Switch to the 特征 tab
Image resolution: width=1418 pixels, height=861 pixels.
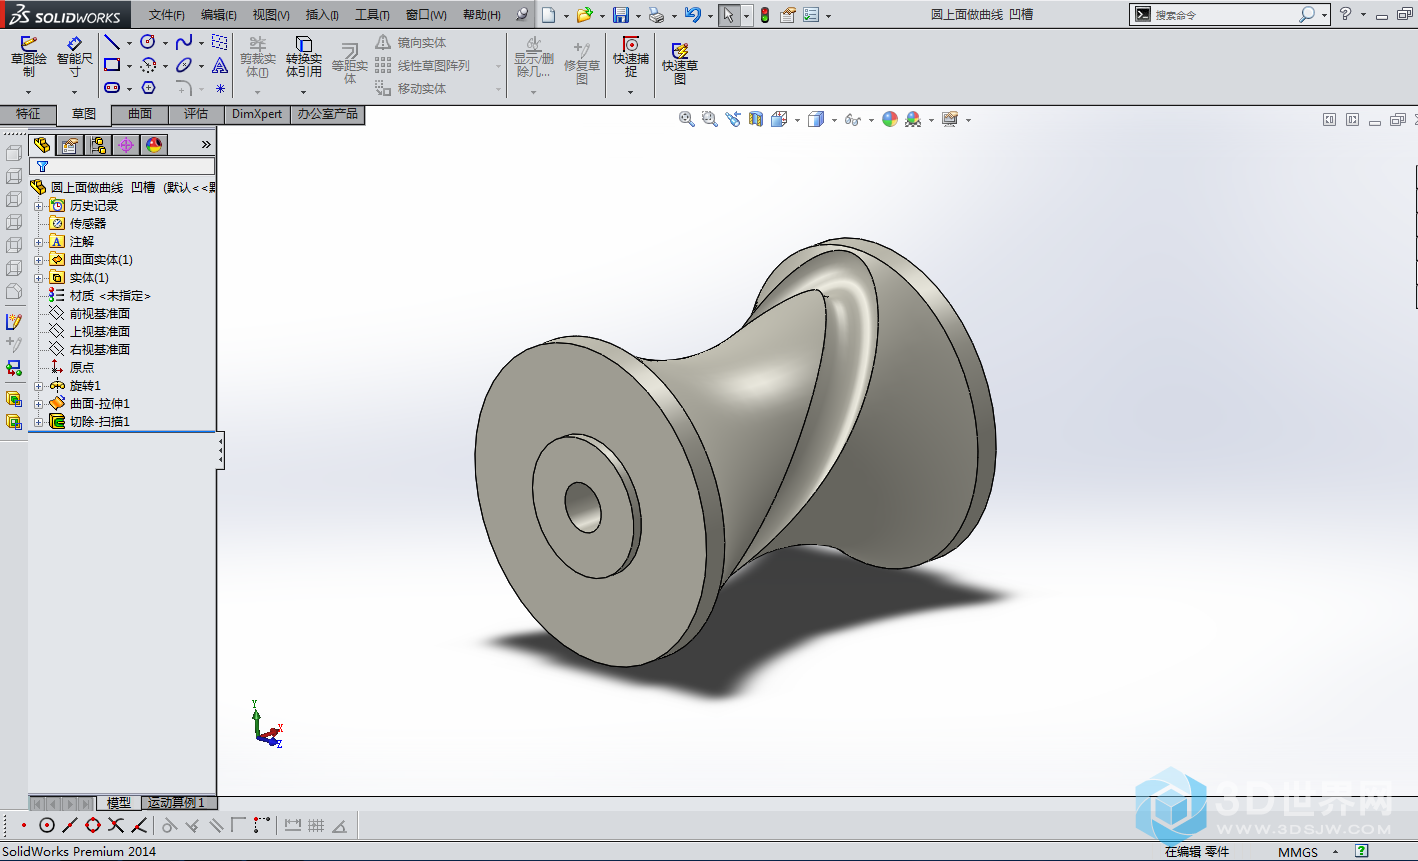[x=28, y=114]
